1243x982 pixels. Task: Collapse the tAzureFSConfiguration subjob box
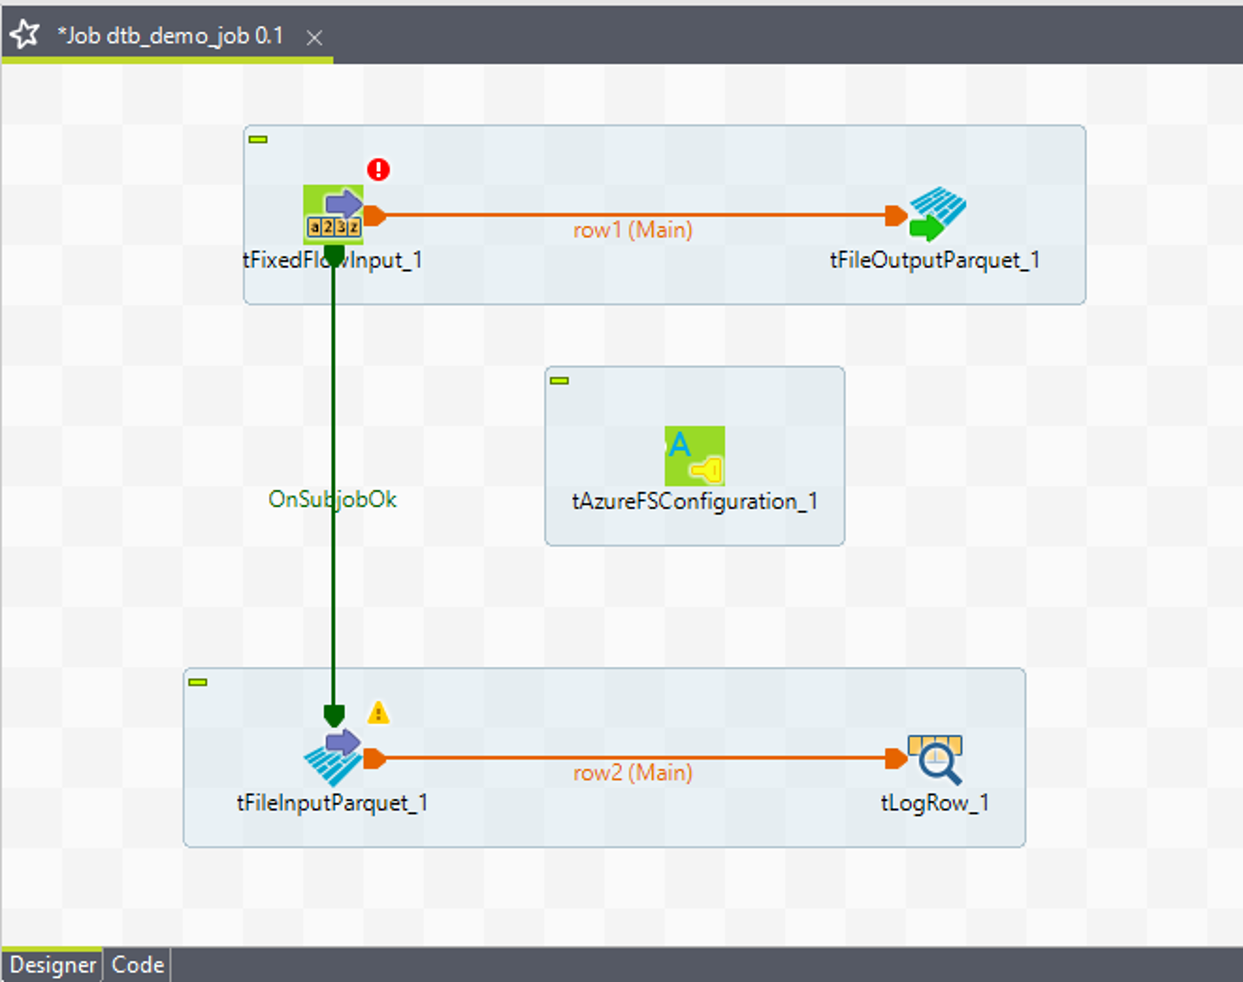click(559, 380)
